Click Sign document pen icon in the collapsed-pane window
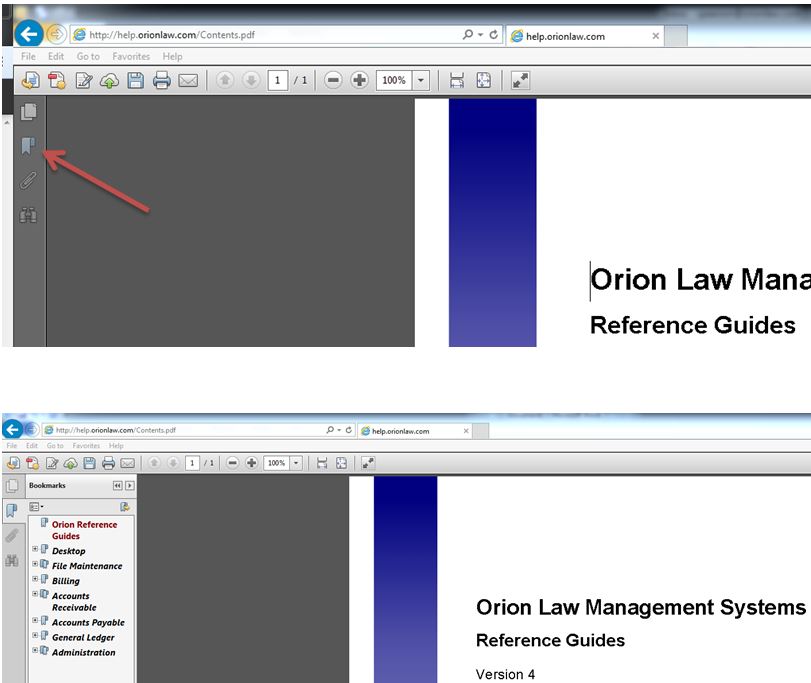This screenshot has height=683, width=811. click(x=84, y=80)
